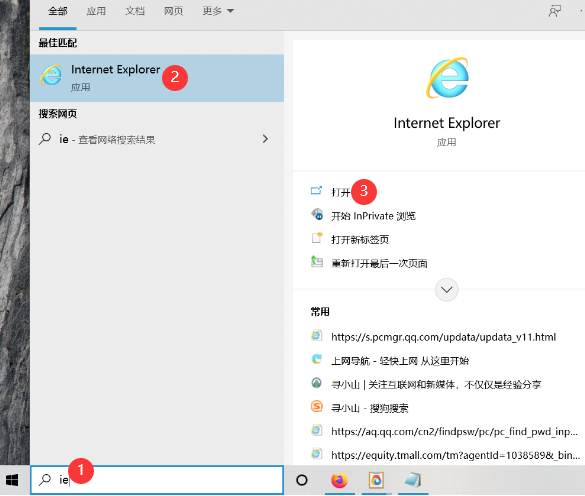
Task: Open Firefox from the taskbar
Action: pyautogui.click(x=339, y=480)
